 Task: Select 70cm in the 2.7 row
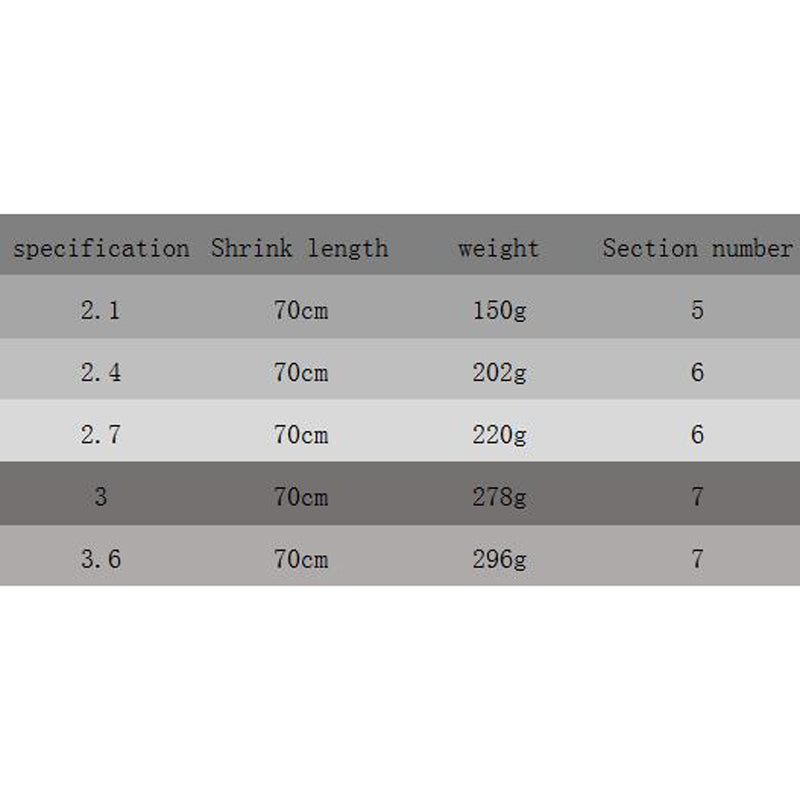point(300,434)
